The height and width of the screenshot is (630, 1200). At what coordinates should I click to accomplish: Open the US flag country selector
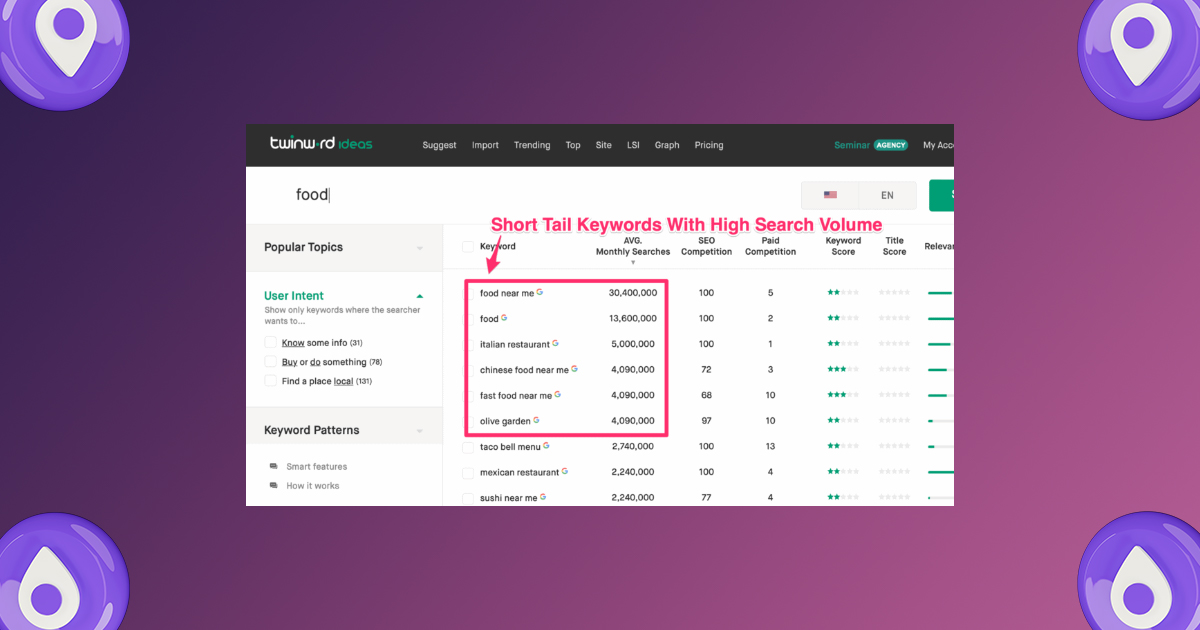(830, 195)
